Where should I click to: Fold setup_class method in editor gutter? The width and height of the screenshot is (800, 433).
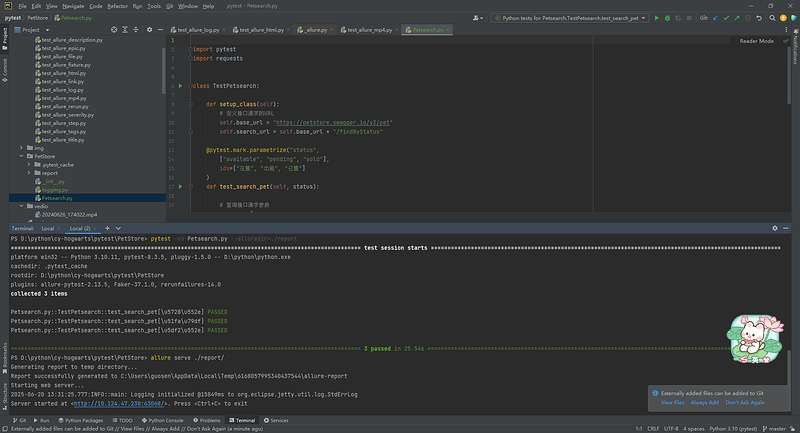coord(190,104)
